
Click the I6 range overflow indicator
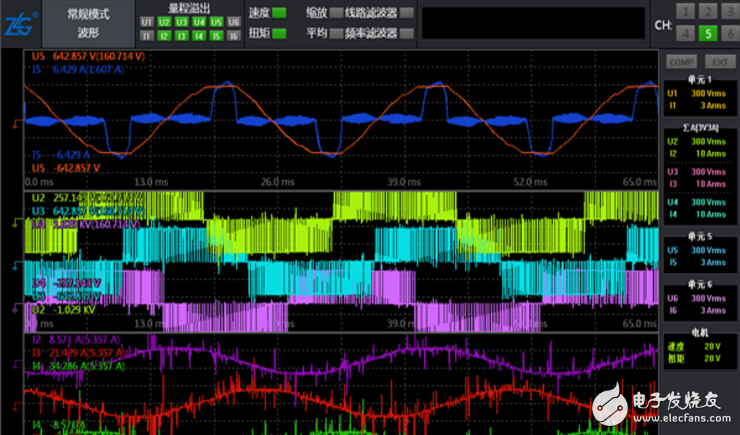[234, 35]
